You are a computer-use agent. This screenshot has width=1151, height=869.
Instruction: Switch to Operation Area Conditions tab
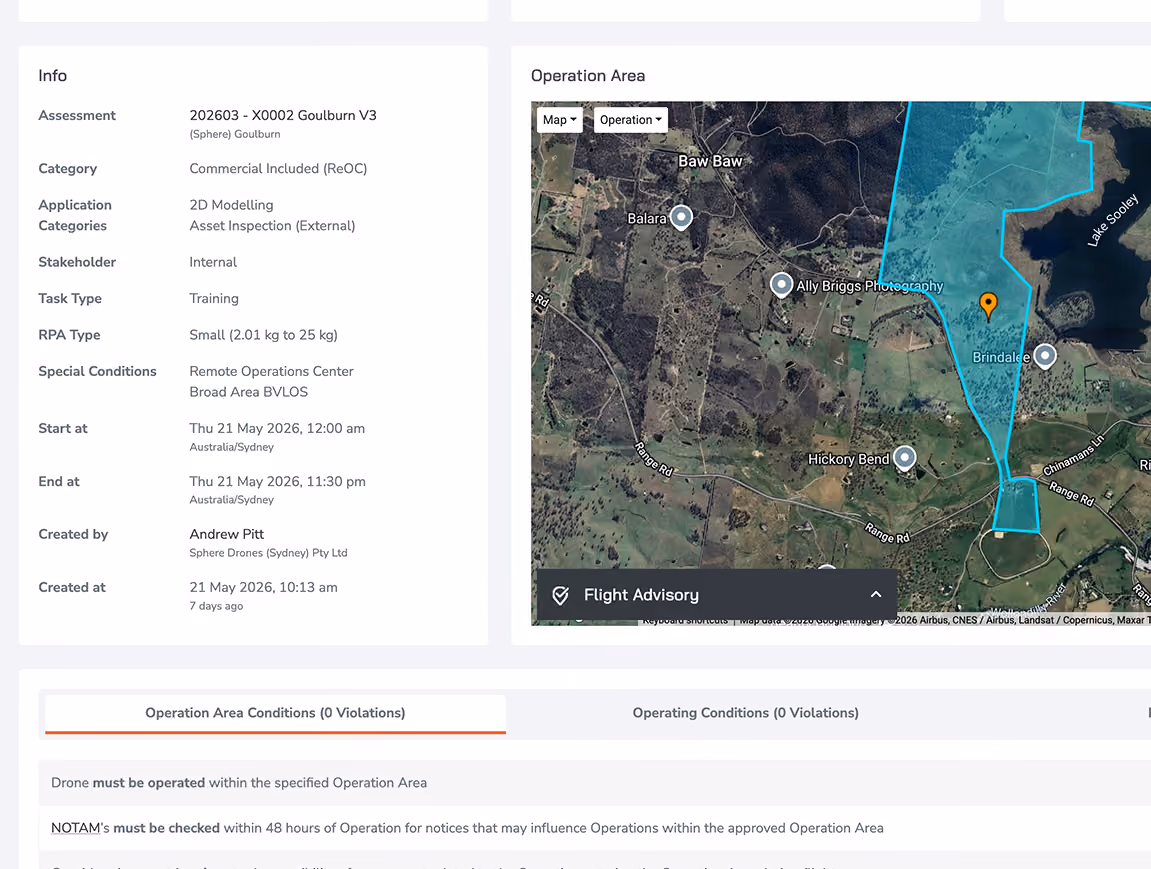pos(275,713)
